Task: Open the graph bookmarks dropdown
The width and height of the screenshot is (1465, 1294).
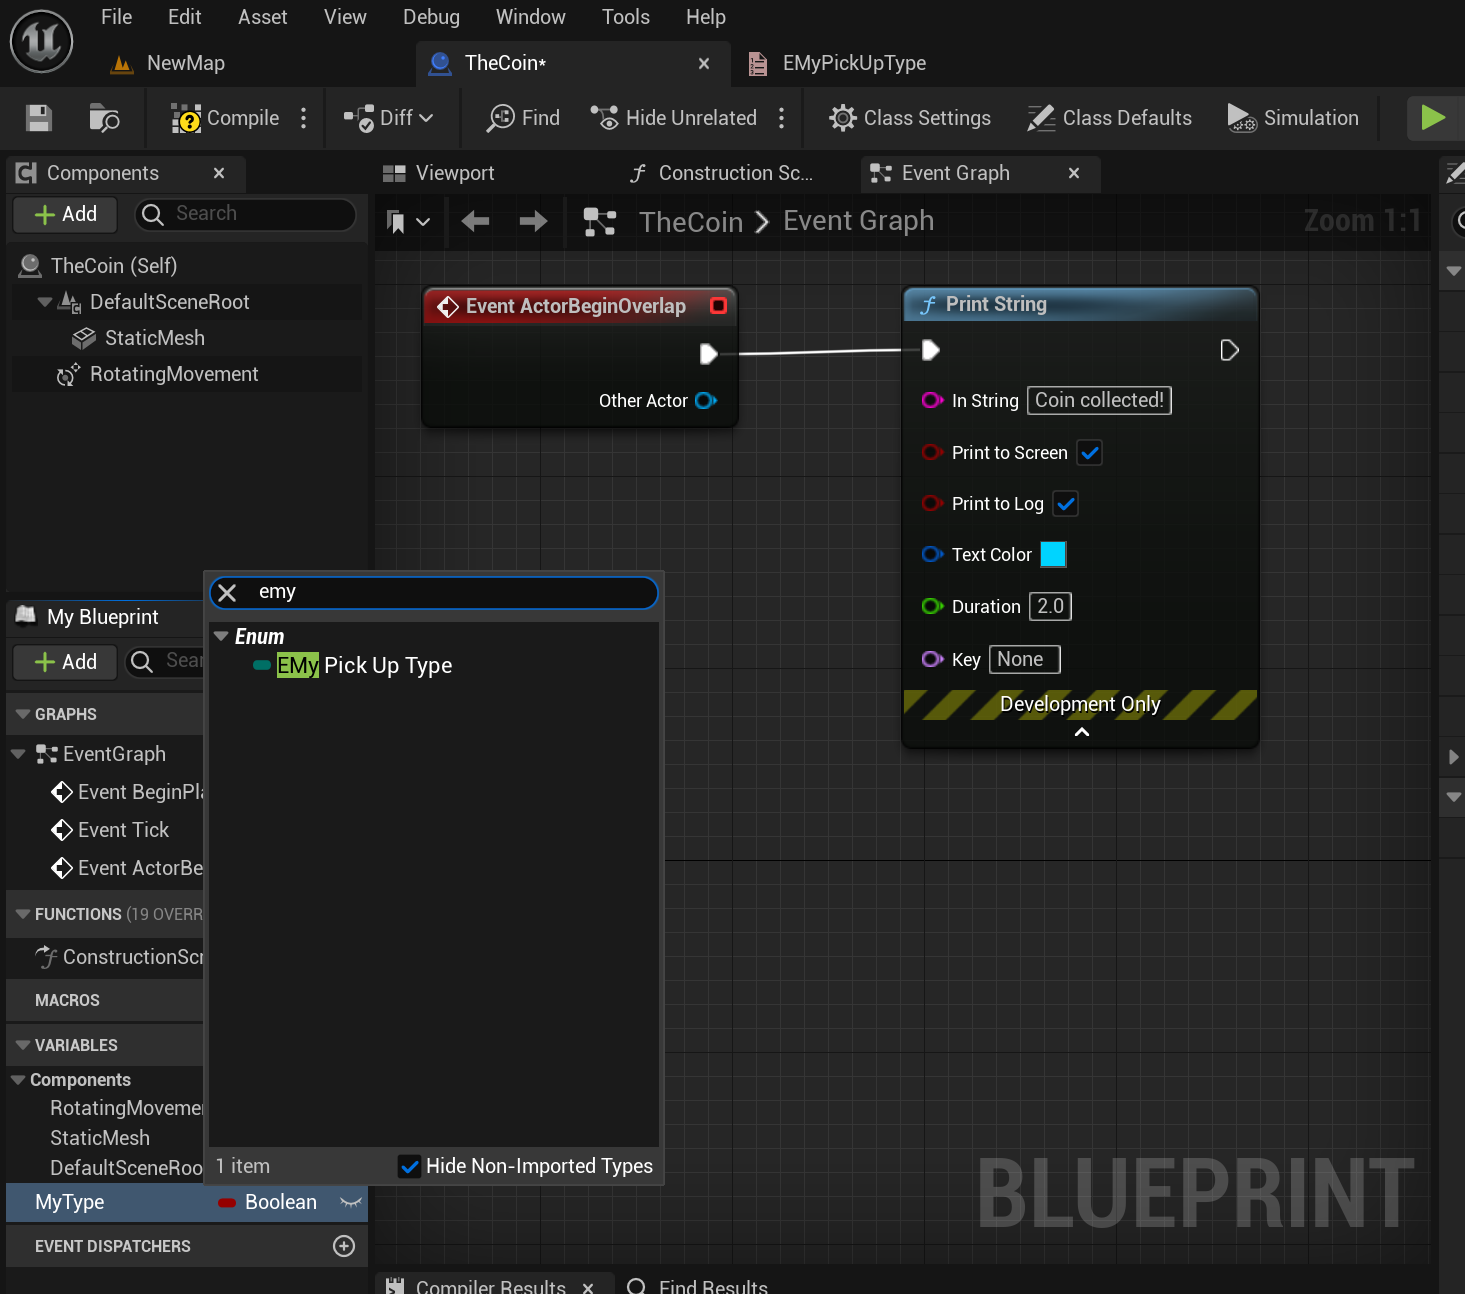Action: tap(408, 221)
